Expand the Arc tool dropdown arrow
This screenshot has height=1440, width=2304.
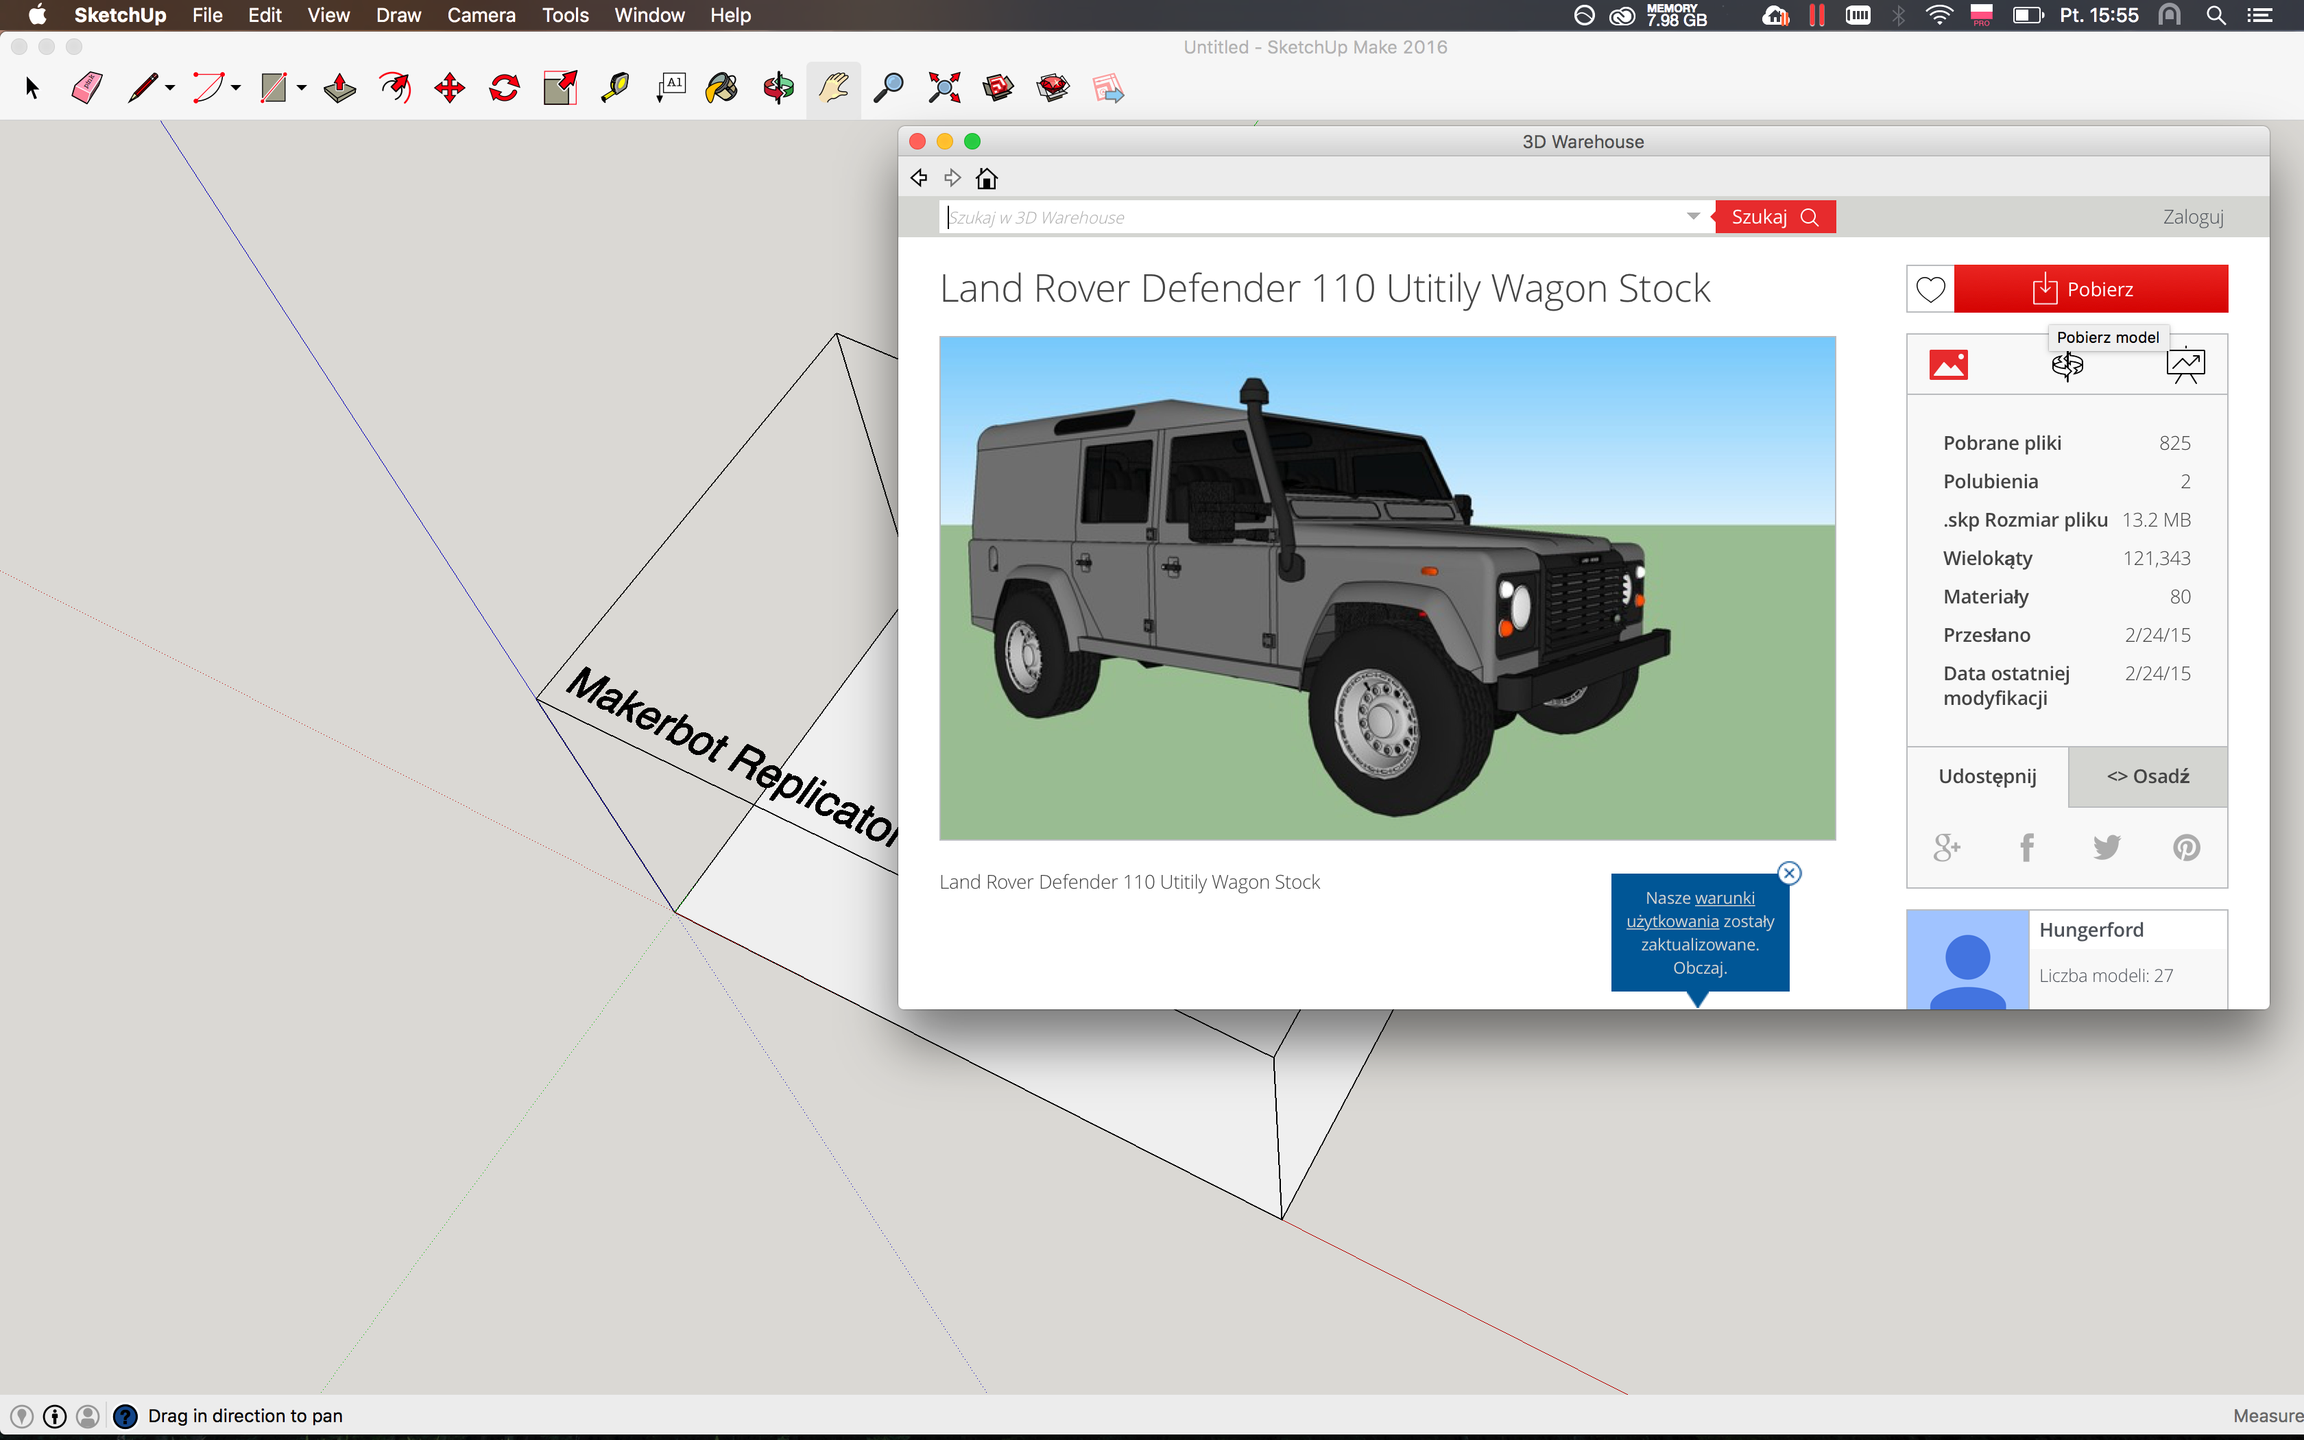236,89
